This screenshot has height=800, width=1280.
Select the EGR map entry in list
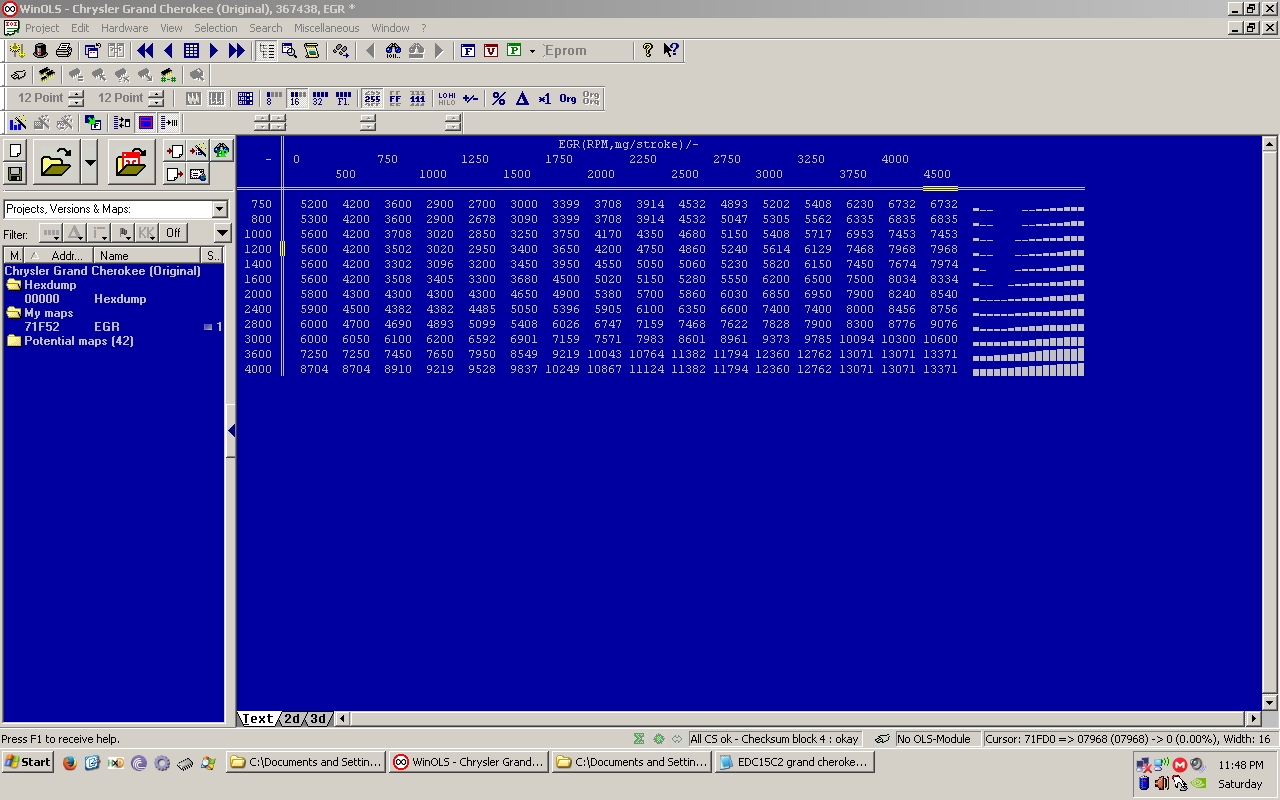pos(106,327)
